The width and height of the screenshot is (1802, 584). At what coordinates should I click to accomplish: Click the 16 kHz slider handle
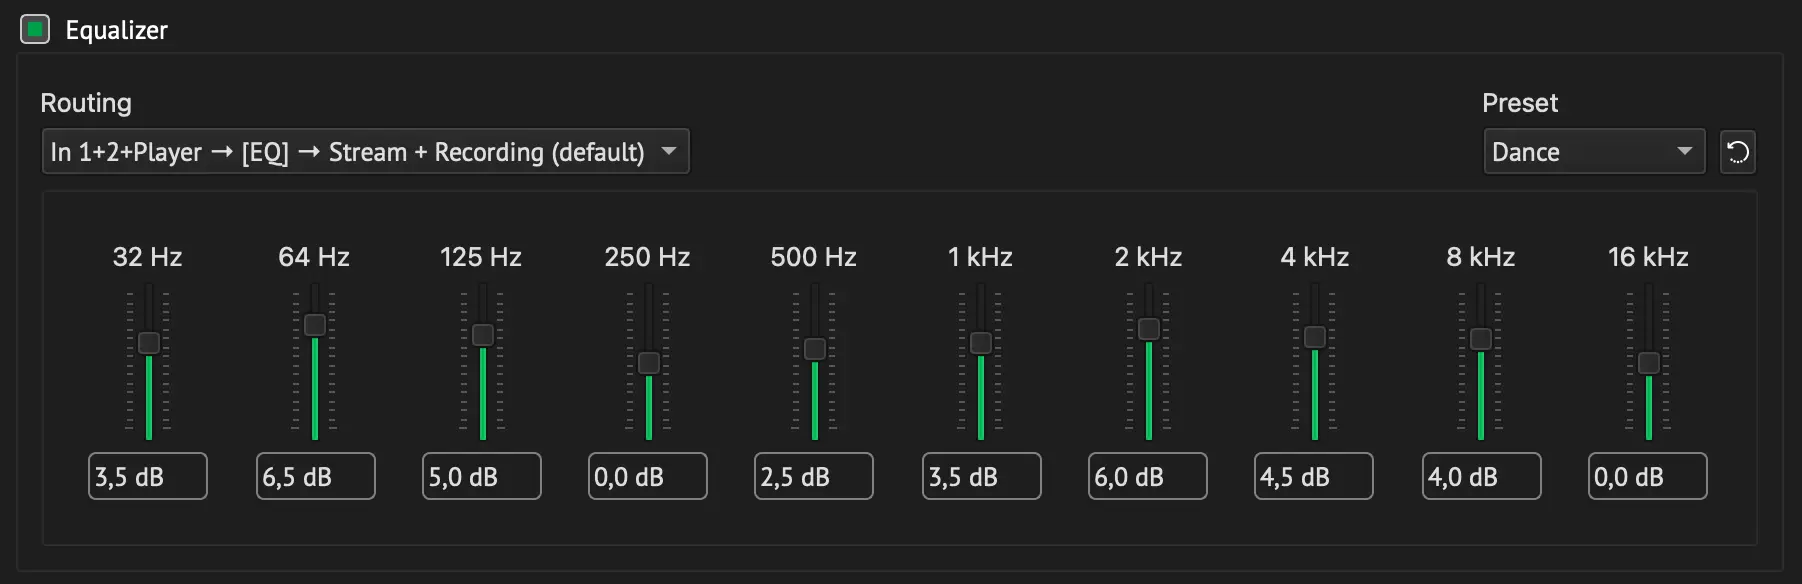(x=1649, y=363)
